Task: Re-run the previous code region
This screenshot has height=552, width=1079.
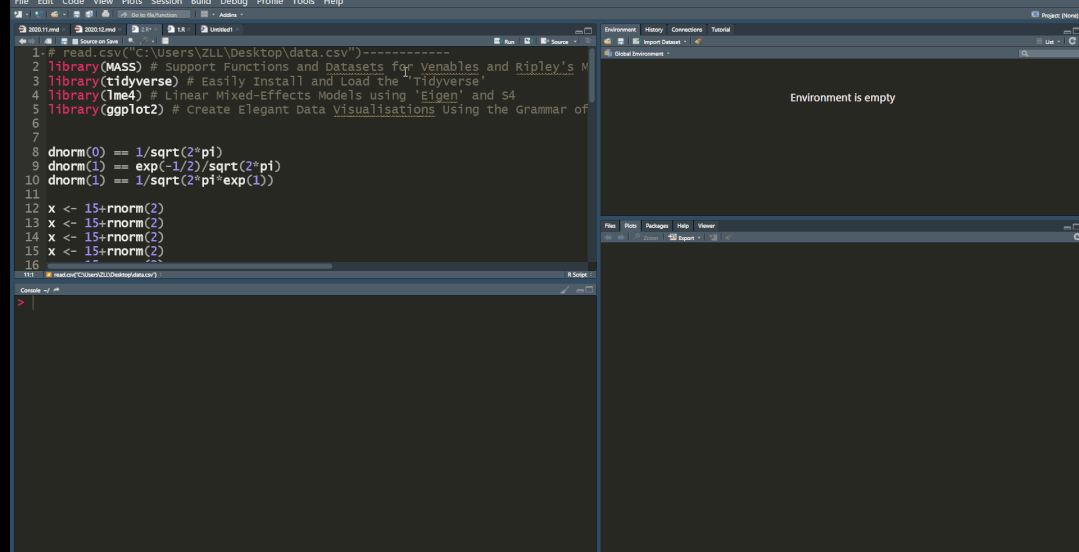Action: (527, 41)
